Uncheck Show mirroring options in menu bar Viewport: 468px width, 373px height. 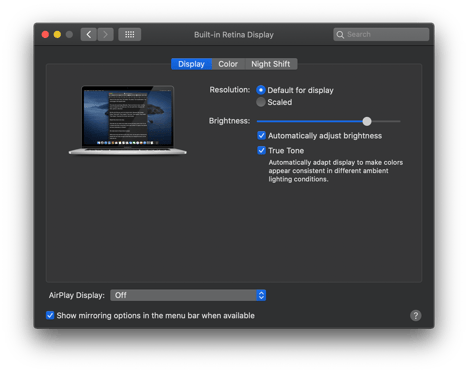click(x=50, y=315)
